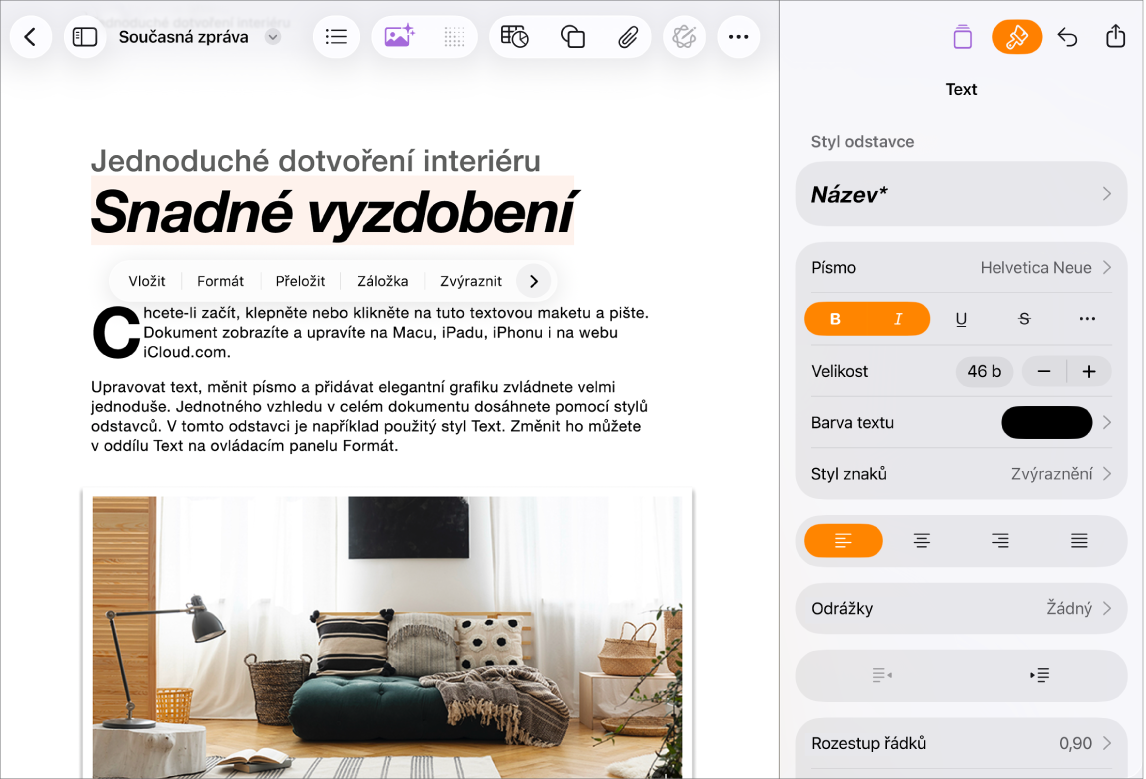Increase the paragraph indent
The image size is (1146, 779).
coord(1039,675)
